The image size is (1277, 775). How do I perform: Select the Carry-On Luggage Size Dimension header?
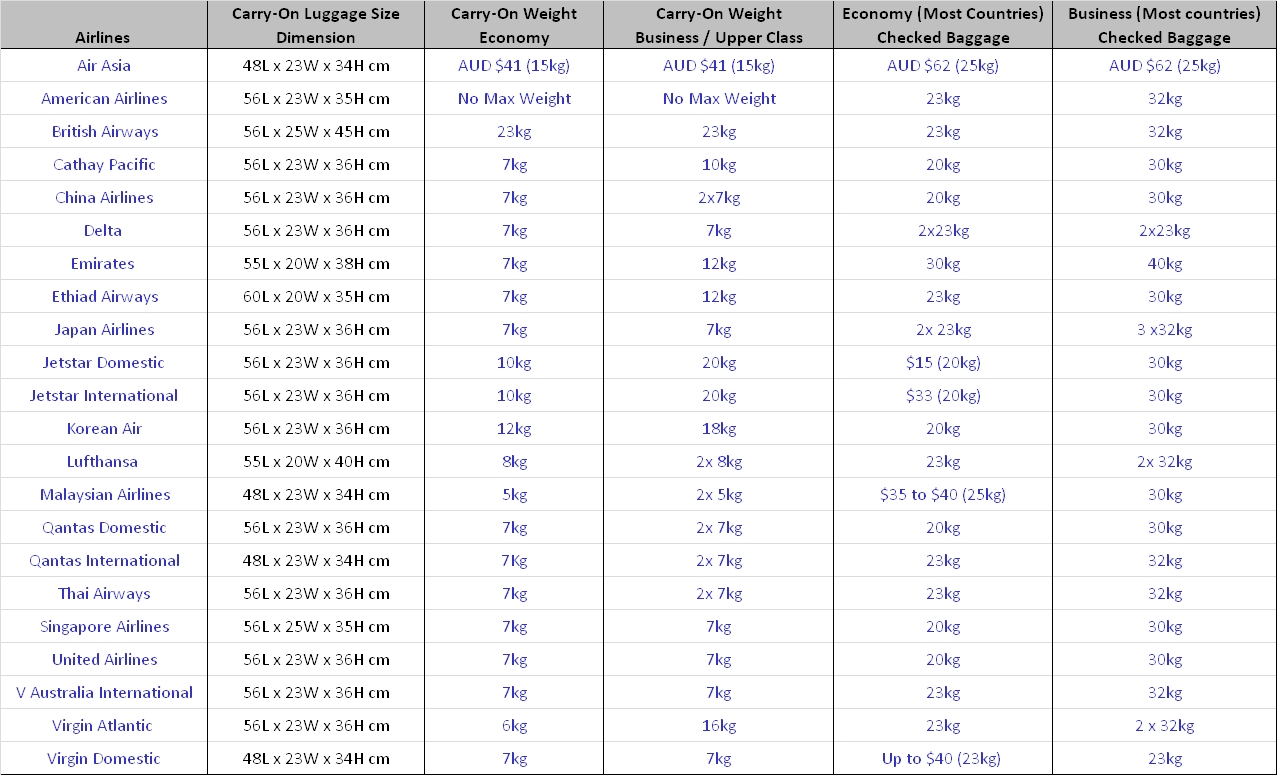[315, 26]
